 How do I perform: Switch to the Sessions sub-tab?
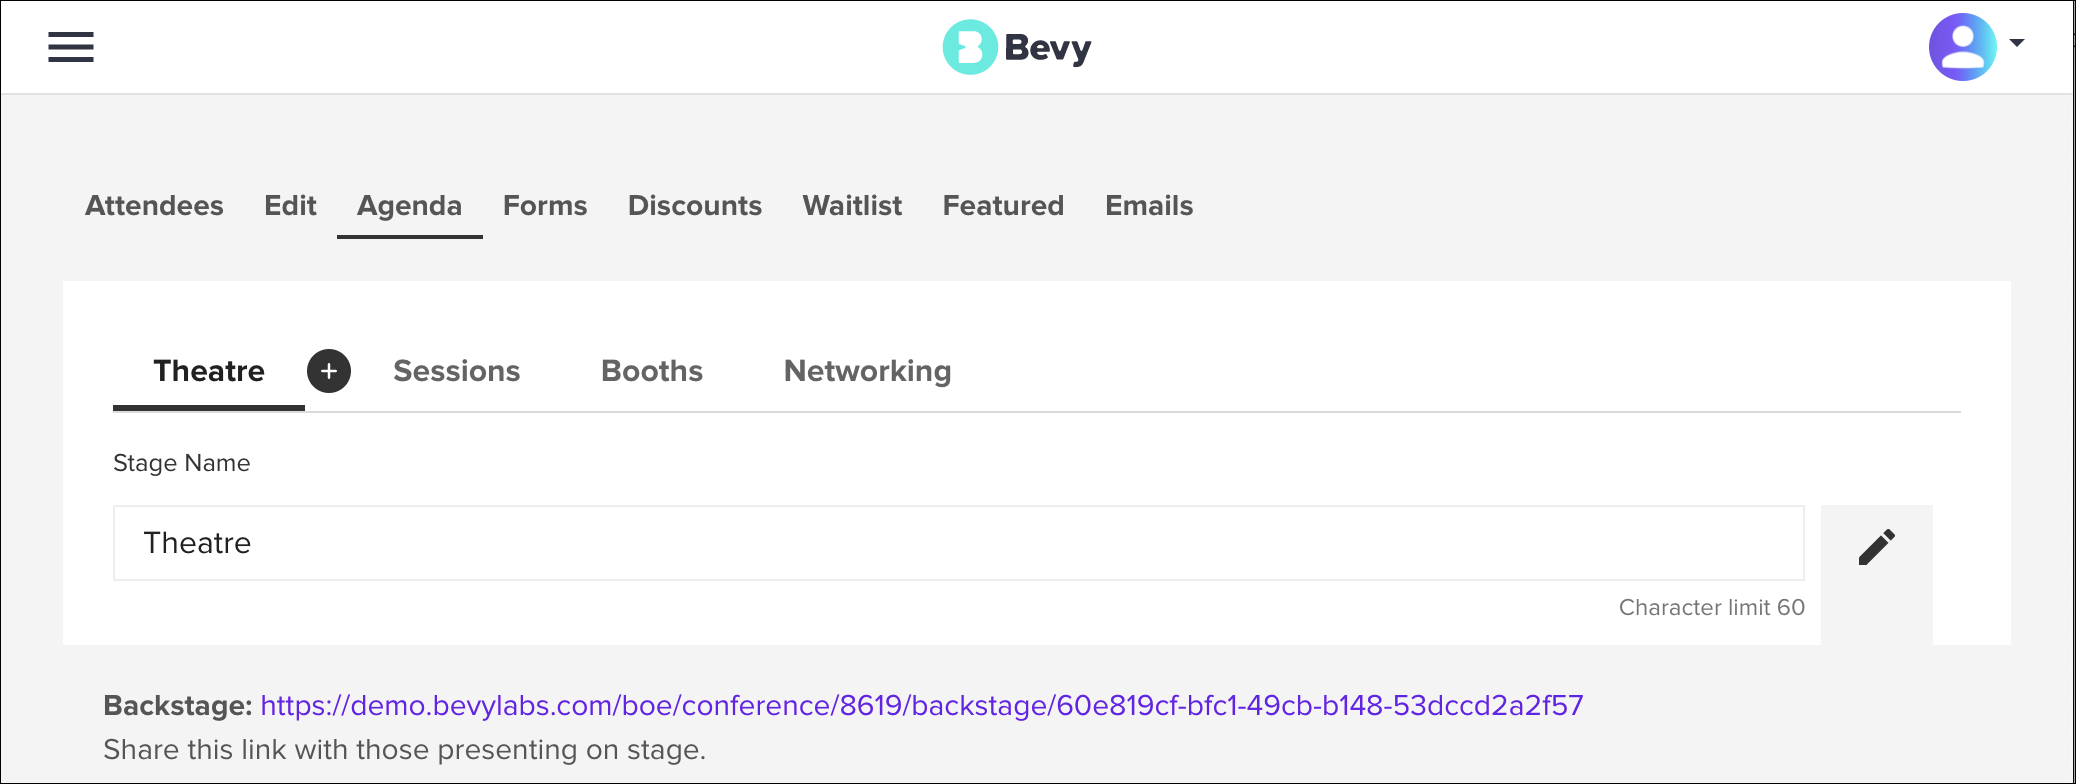point(457,371)
